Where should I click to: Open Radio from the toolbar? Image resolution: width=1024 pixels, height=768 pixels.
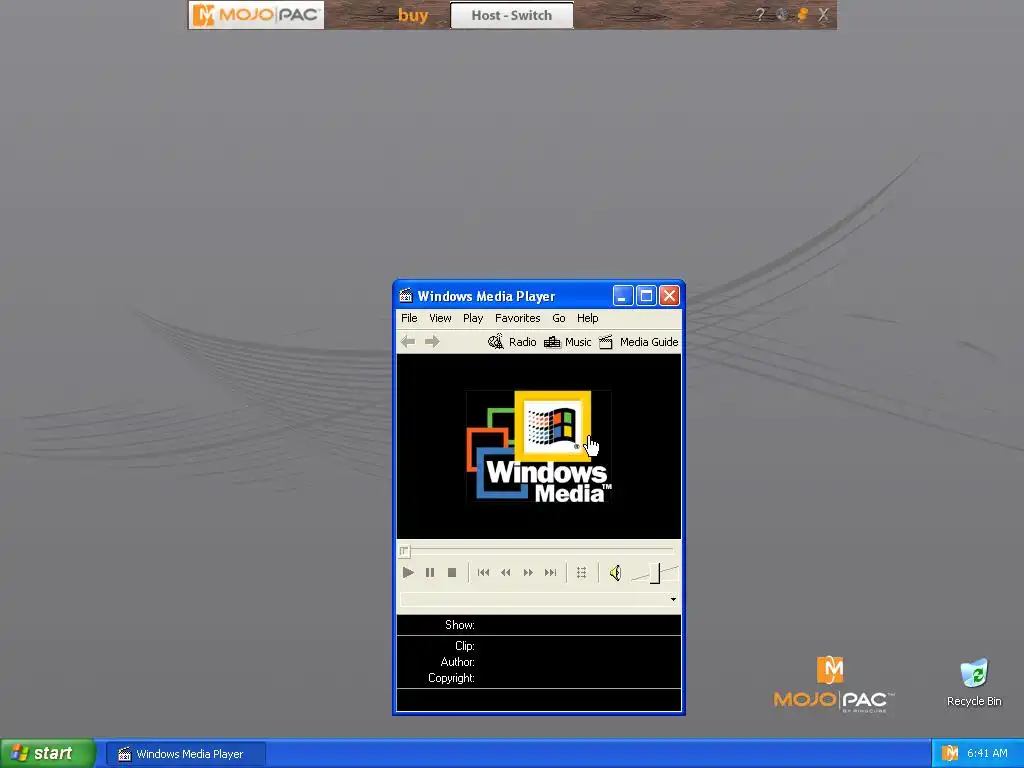pyautogui.click(x=513, y=342)
